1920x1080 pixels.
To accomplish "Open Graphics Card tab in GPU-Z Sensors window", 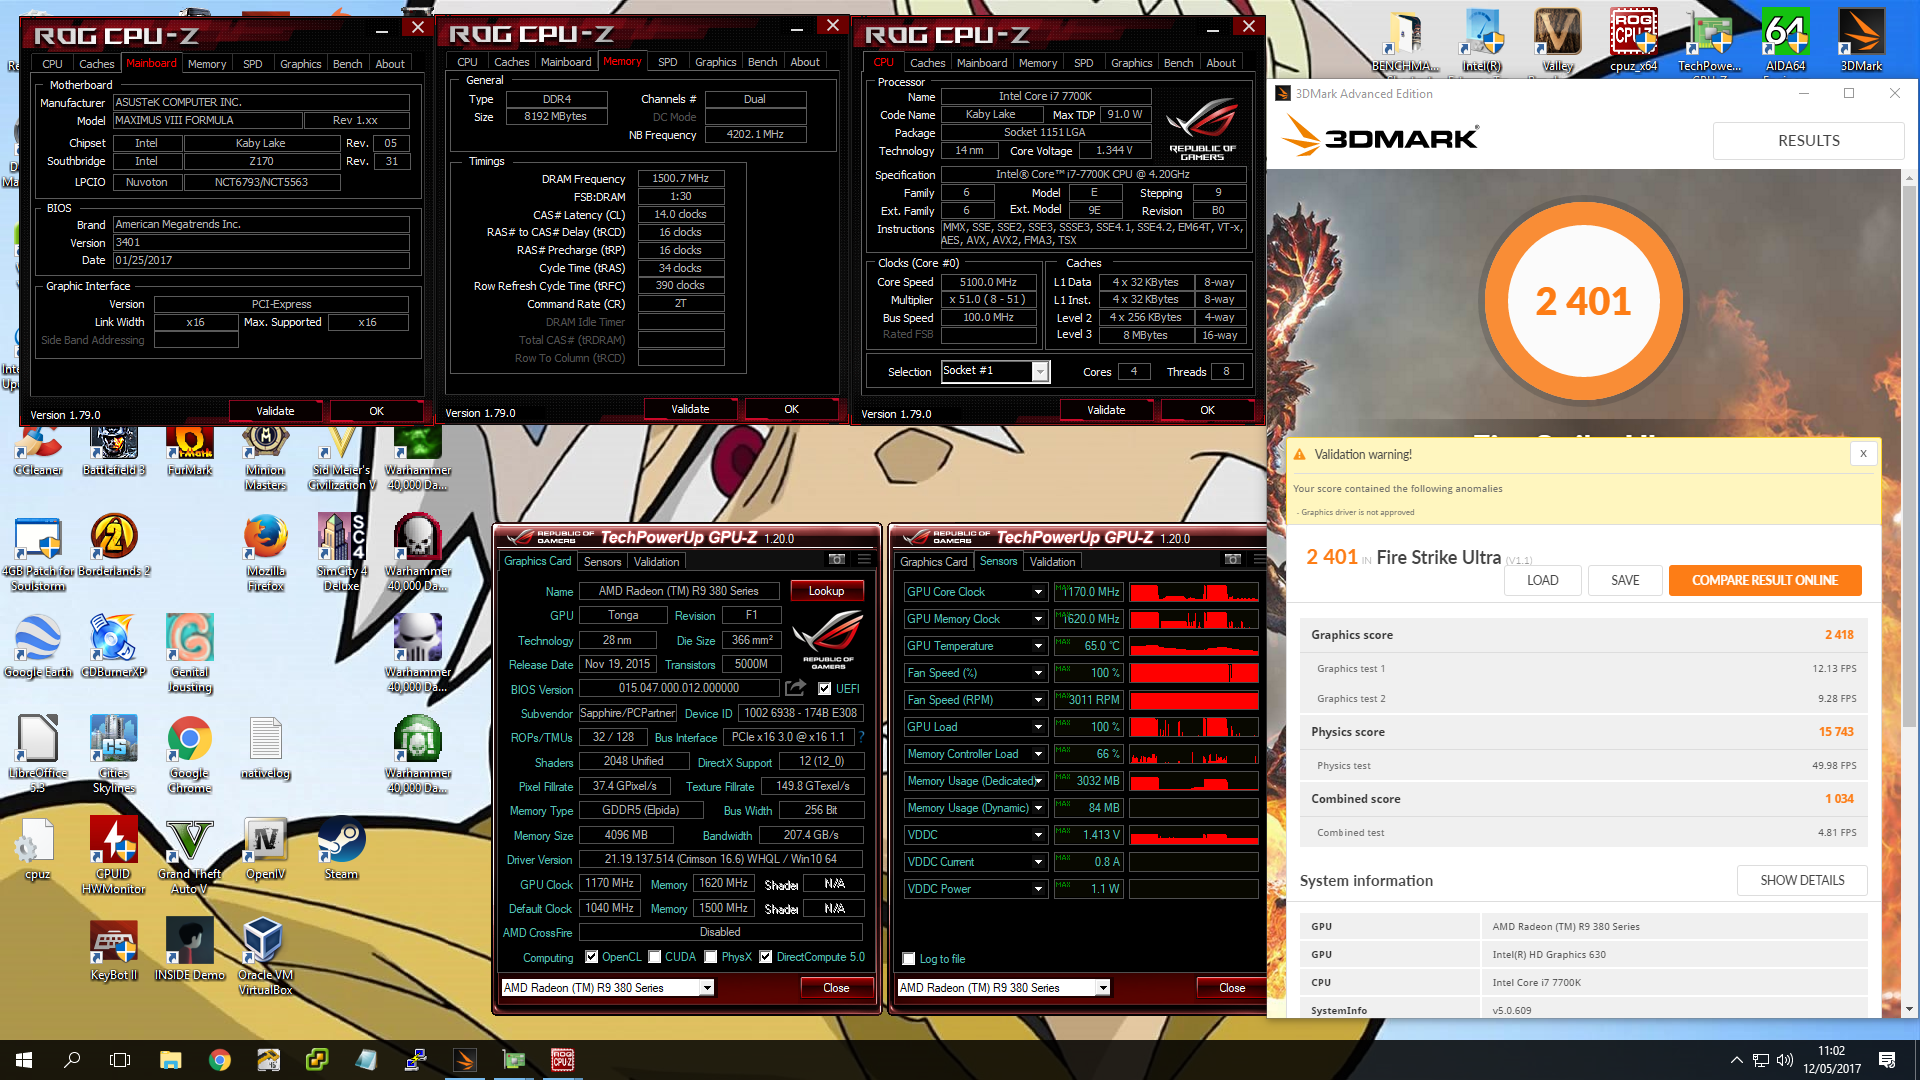I will tap(934, 562).
